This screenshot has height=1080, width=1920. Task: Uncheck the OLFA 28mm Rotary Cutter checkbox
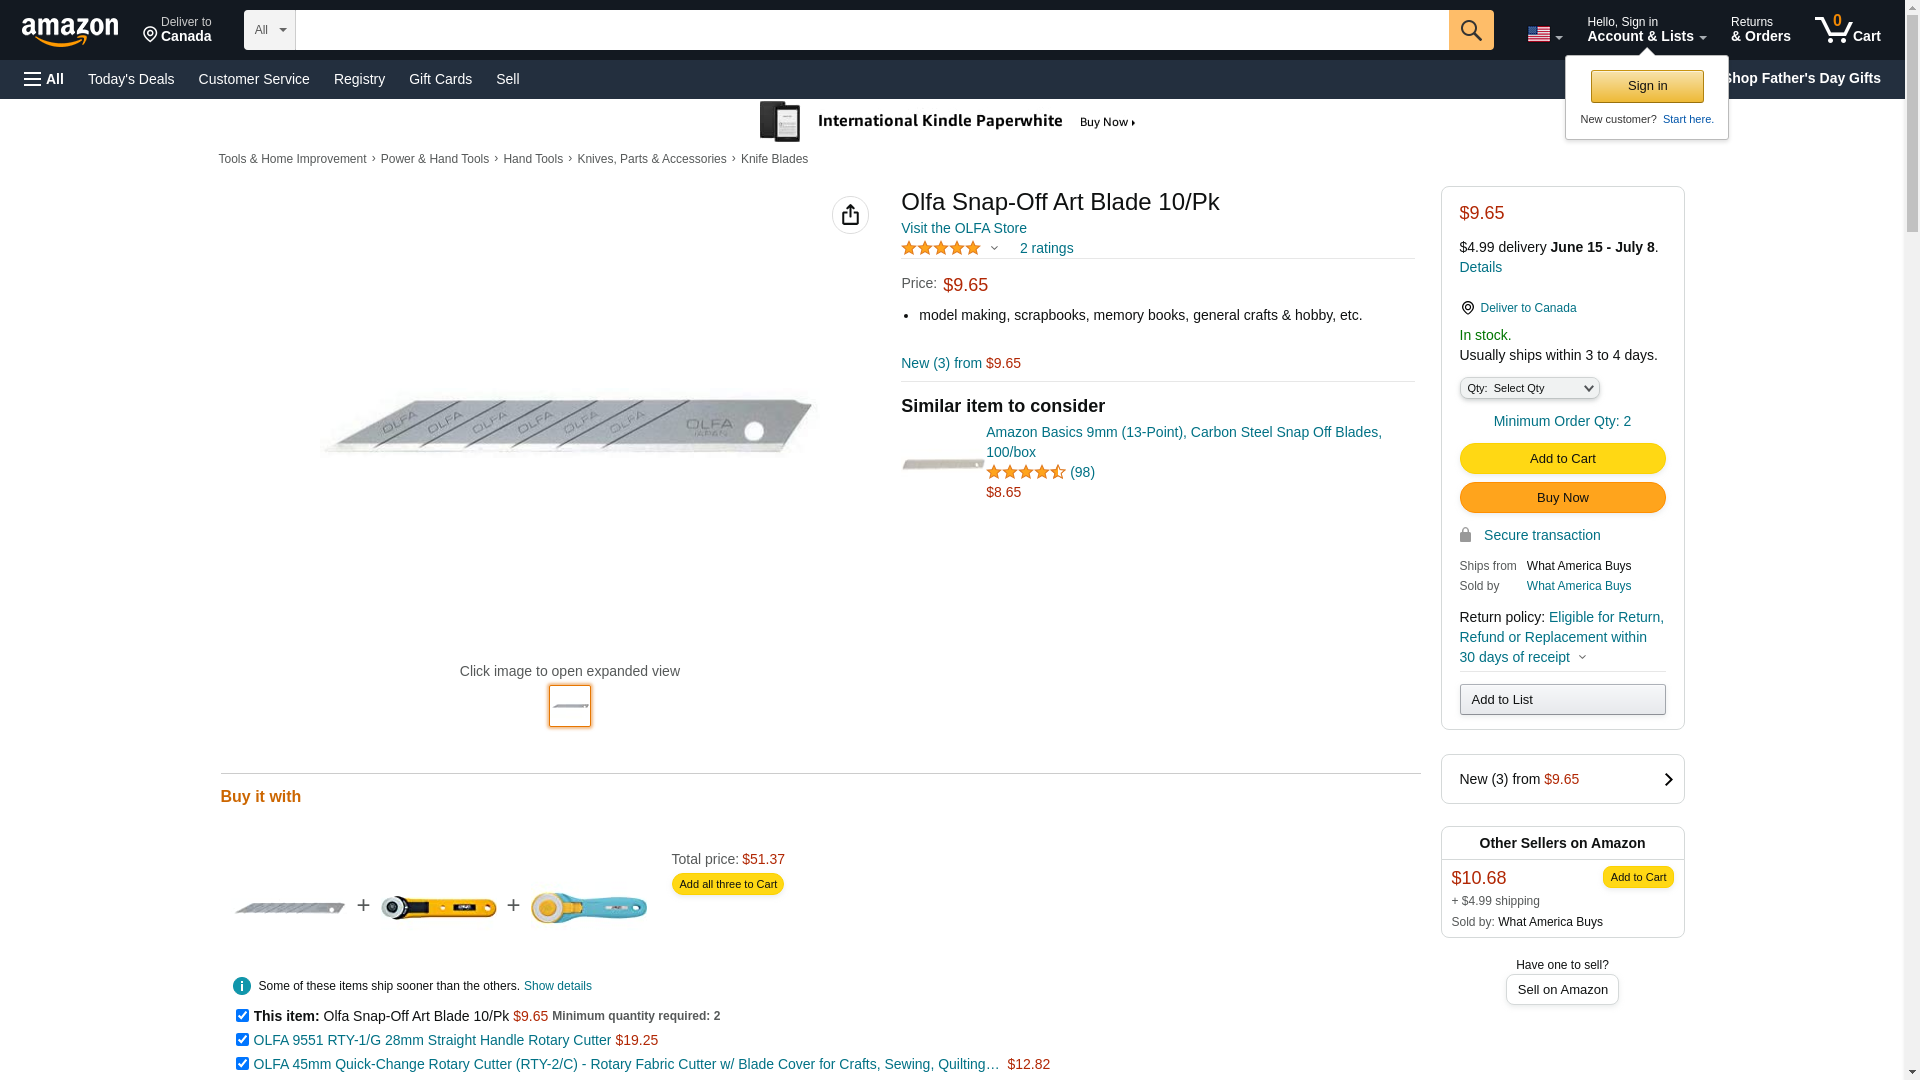tap(242, 1039)
